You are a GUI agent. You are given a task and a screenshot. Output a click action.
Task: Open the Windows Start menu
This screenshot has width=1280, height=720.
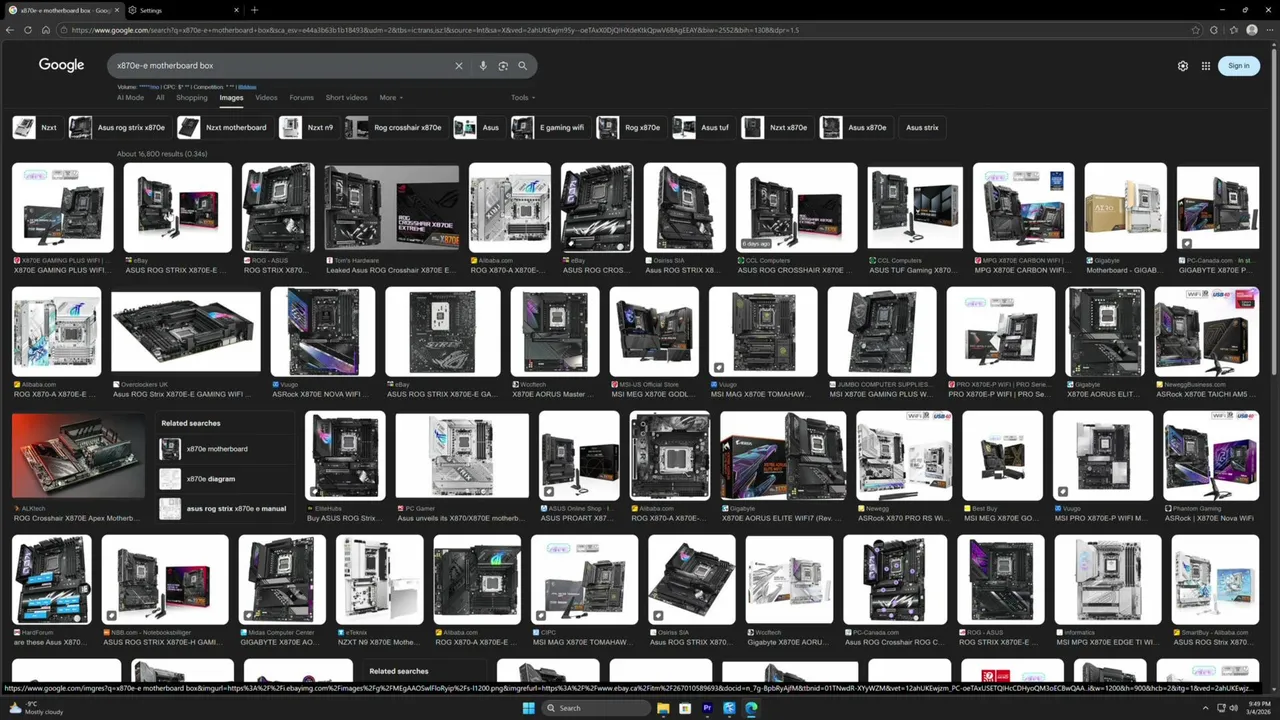click(529, 708)
